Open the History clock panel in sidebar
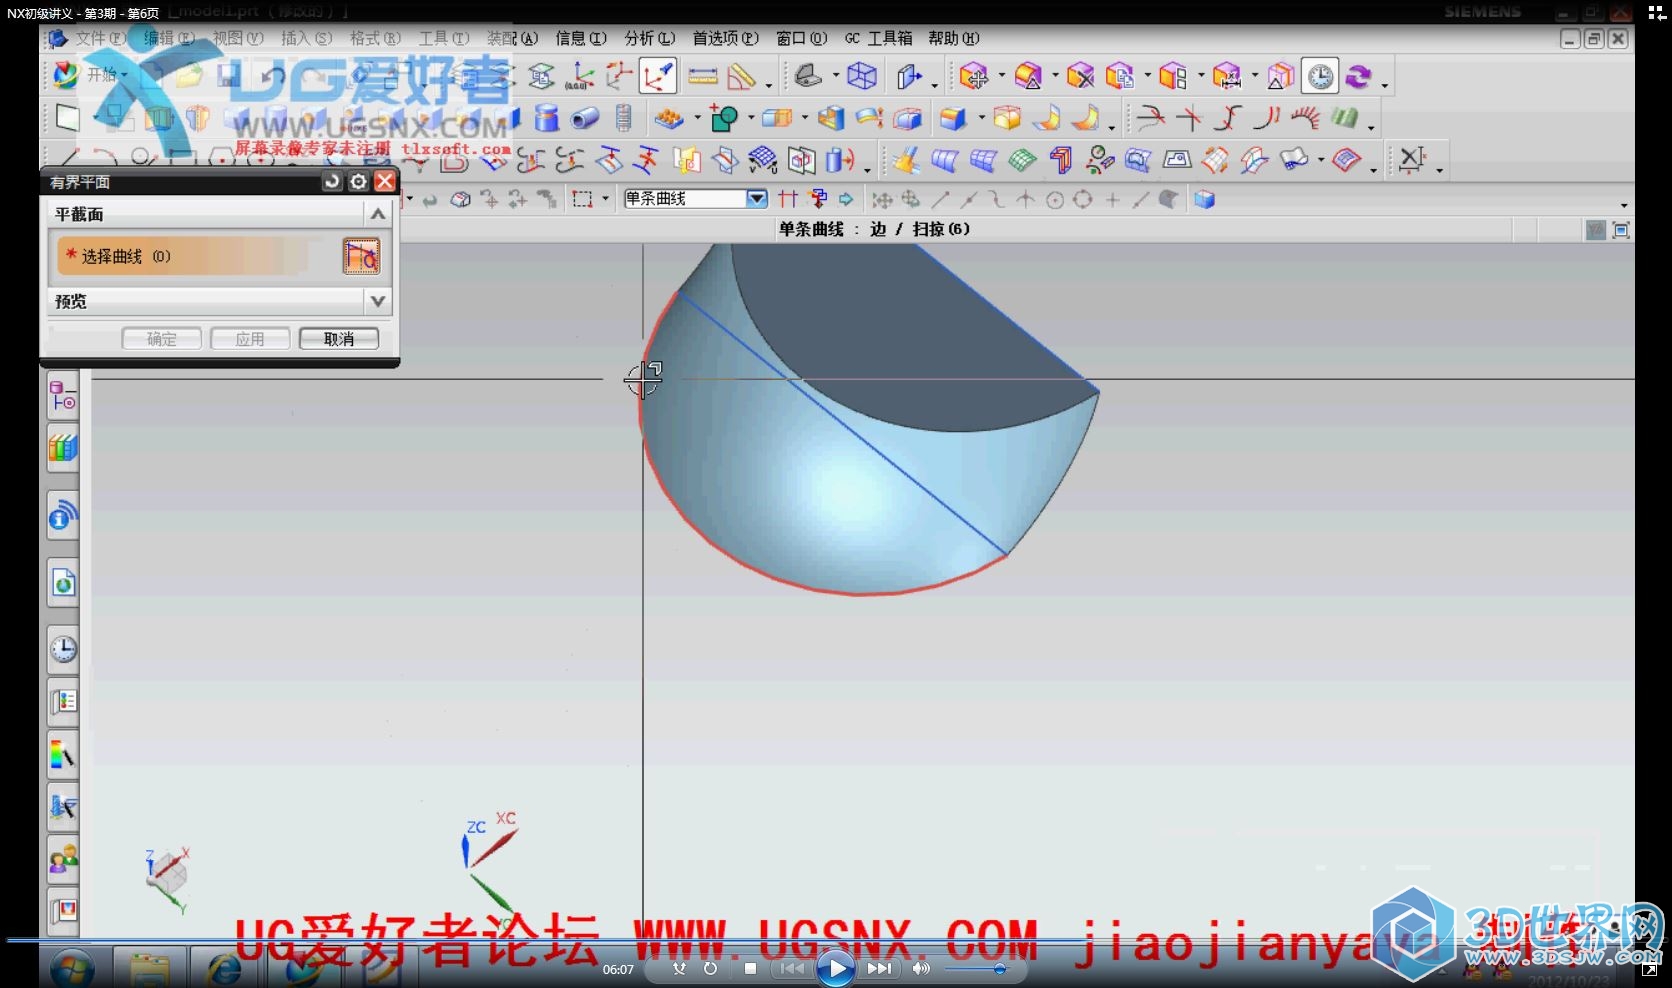Viewport: 1672px width, 988px height. coord(63,649)
